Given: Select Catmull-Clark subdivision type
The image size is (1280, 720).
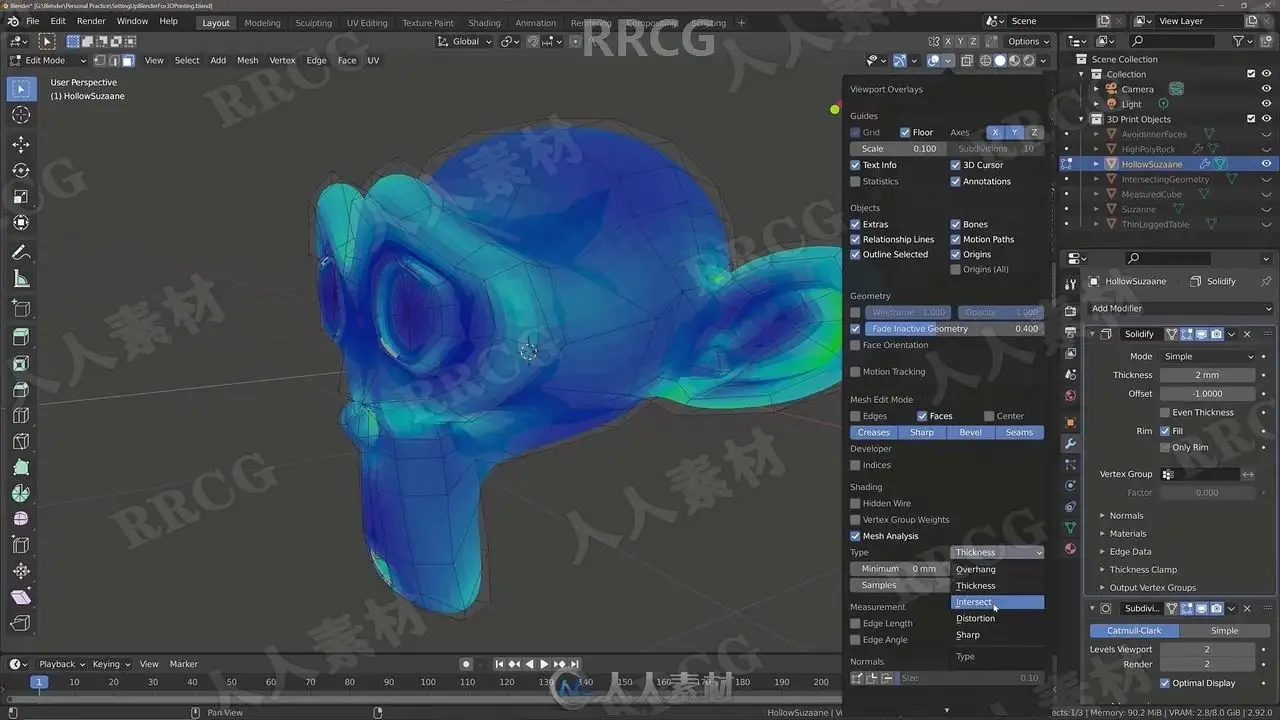Looking at the screenshot, I should [x=1134, y=631].
